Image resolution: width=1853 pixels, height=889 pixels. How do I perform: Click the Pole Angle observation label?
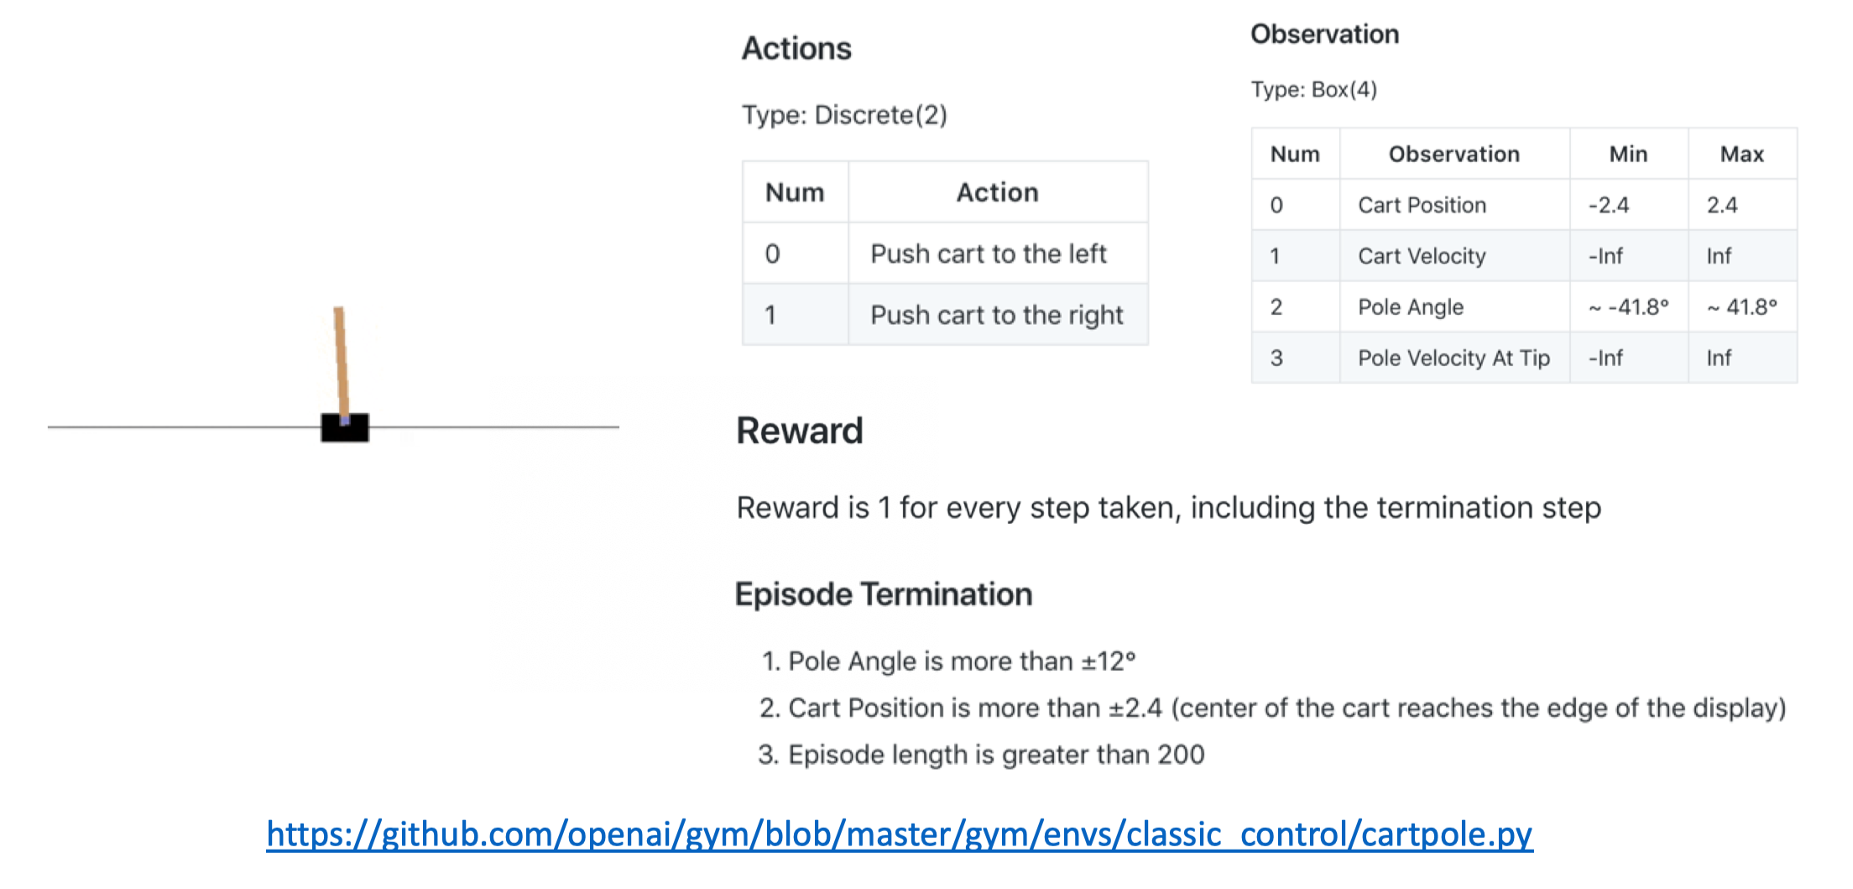tap(1410, 307)
